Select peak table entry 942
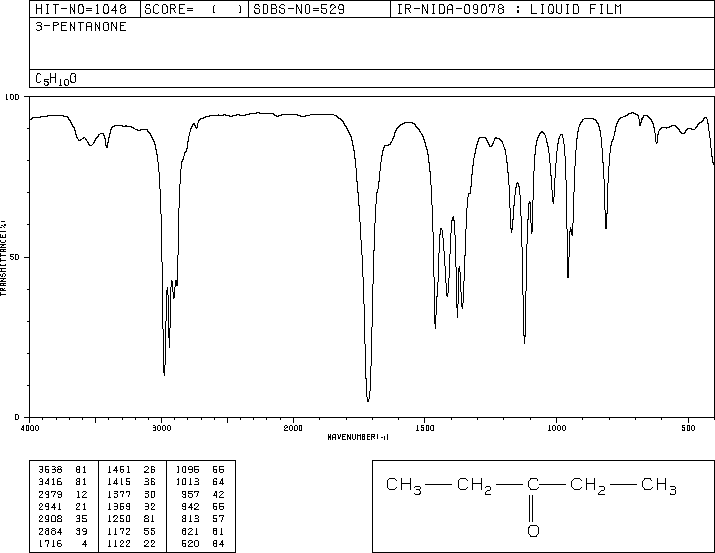The width and height of the screenshot is (715, 553). pos(190,506)
